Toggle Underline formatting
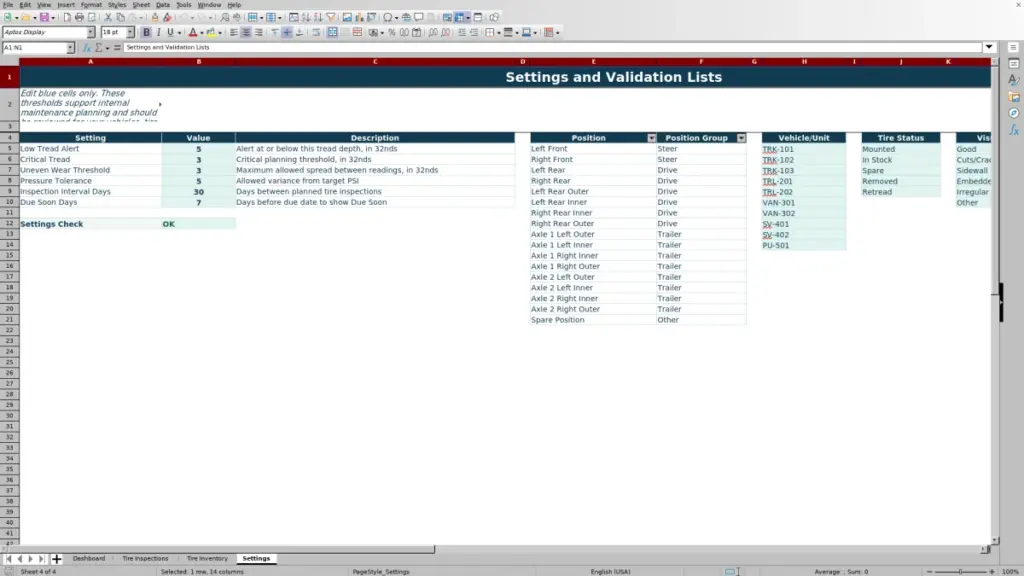 click(x=170, y=32)
